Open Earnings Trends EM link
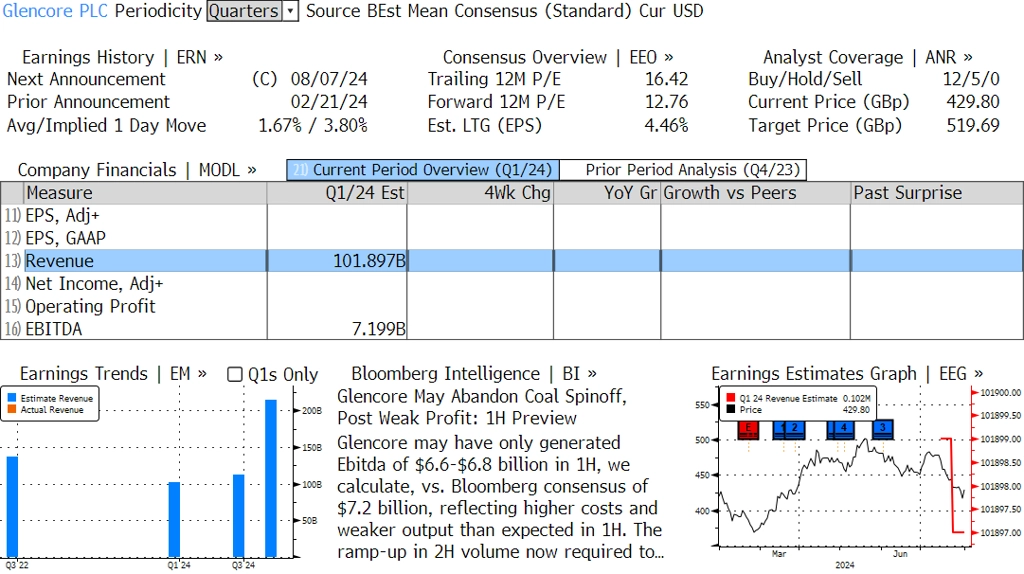This screenshot has height=574, width=1024. click(x=113, y=374)
